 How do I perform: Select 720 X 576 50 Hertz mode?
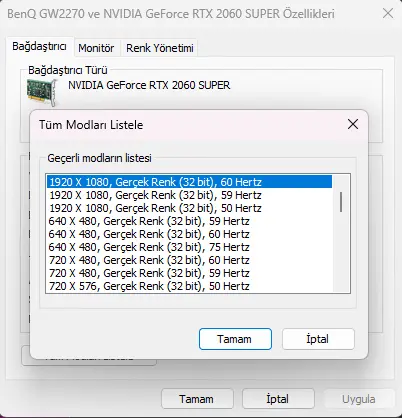coord(189,286)
